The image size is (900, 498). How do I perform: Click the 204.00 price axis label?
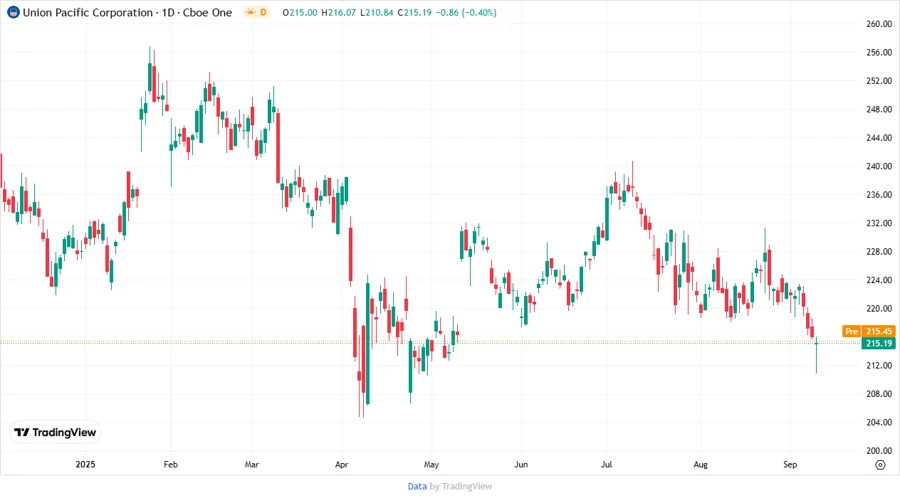pyautogui.click(x=879, y=422)
